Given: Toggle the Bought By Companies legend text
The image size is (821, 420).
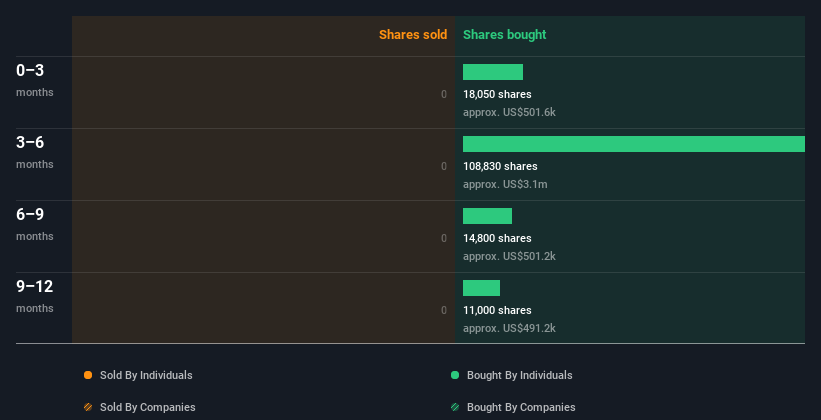Looking at the screenshot, I should (x=521, y=407).
